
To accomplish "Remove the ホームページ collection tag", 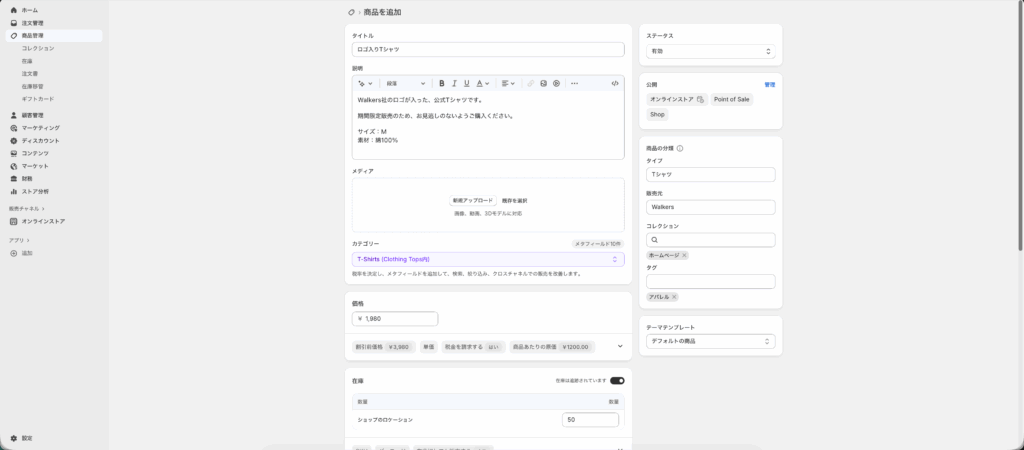I will pyautogui.click(x=684, y=256).
